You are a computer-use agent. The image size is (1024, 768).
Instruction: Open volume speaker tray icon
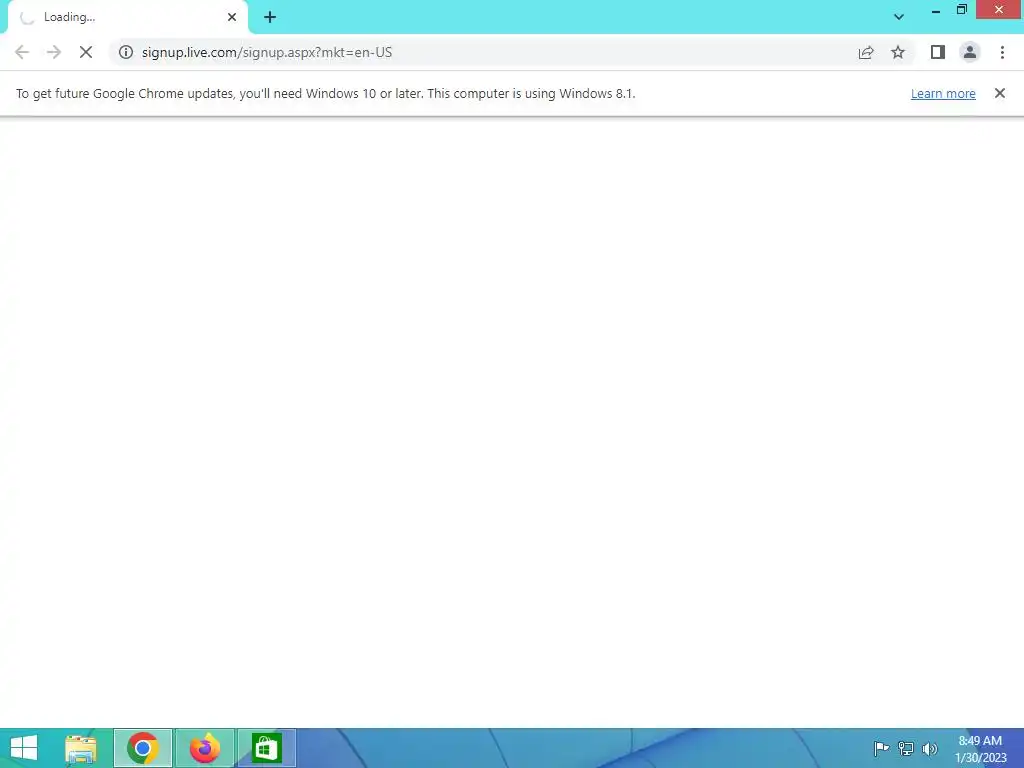929,748
